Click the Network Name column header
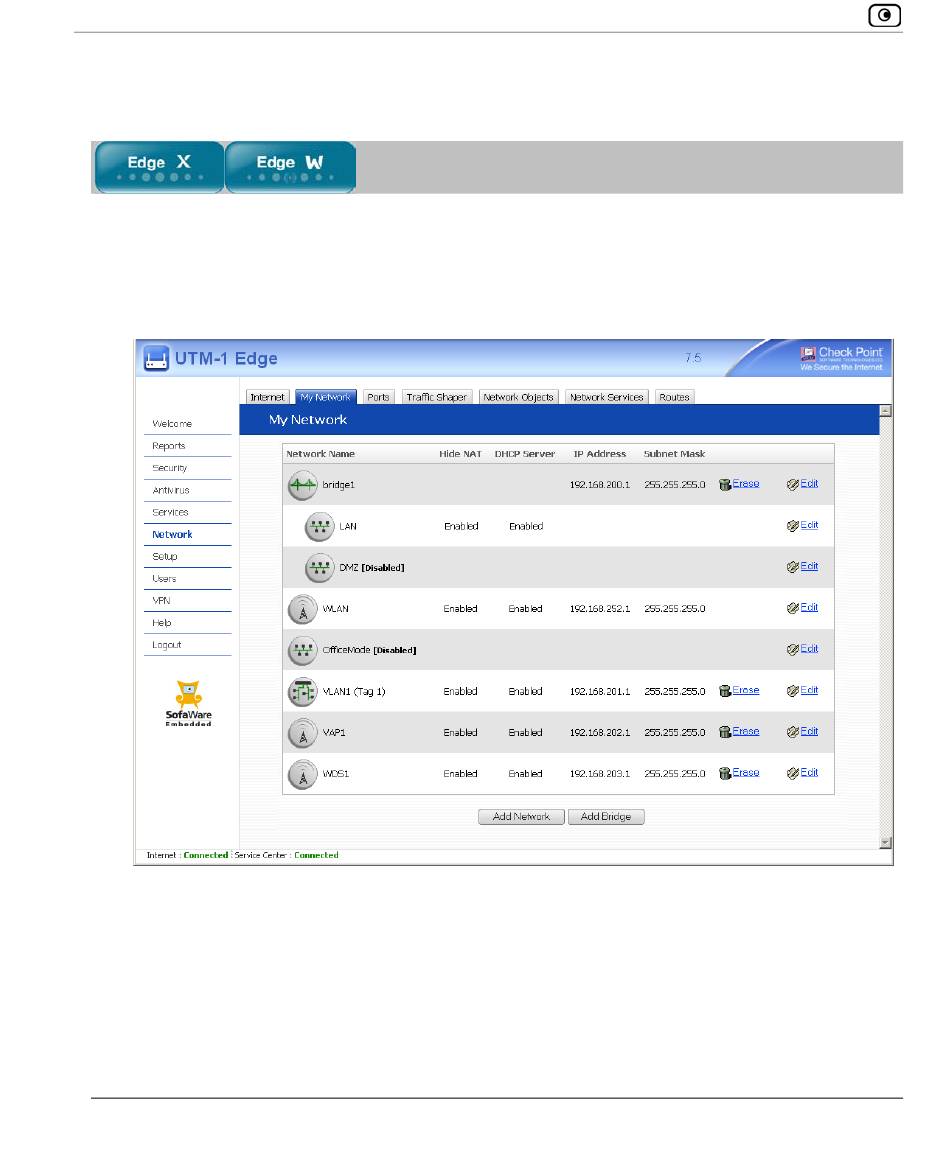This screenshot has height=1176, width=950. click(x=320, y=454)
